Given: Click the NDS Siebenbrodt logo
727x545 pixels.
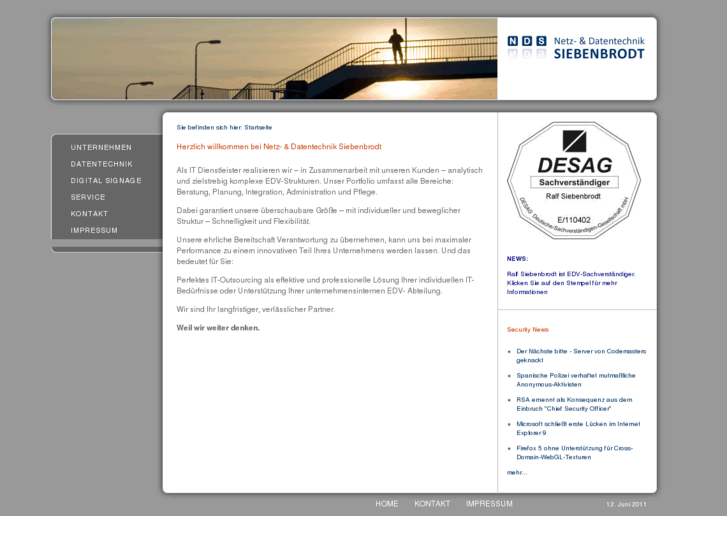Looking at the screenshot, I should point(576,47).
